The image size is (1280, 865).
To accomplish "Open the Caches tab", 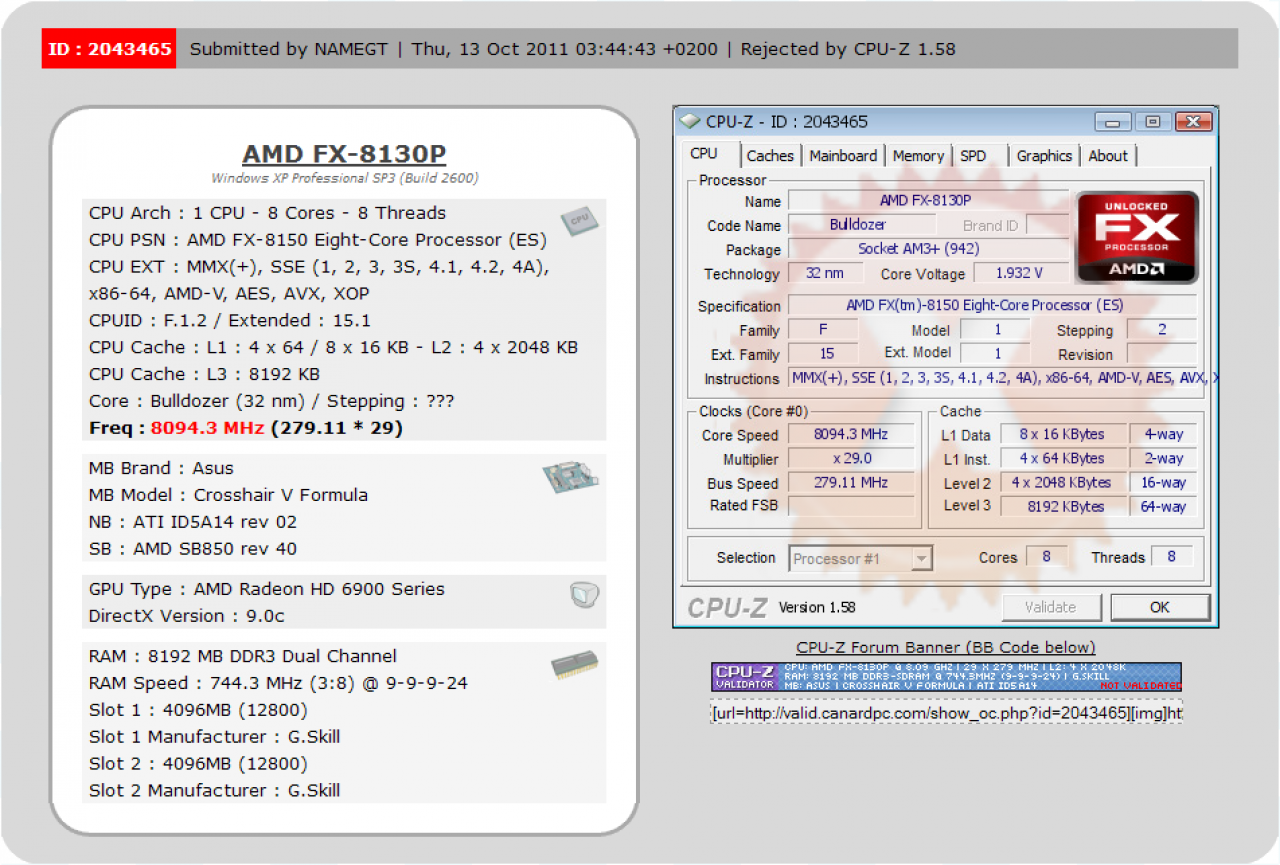I will [770, 156].
